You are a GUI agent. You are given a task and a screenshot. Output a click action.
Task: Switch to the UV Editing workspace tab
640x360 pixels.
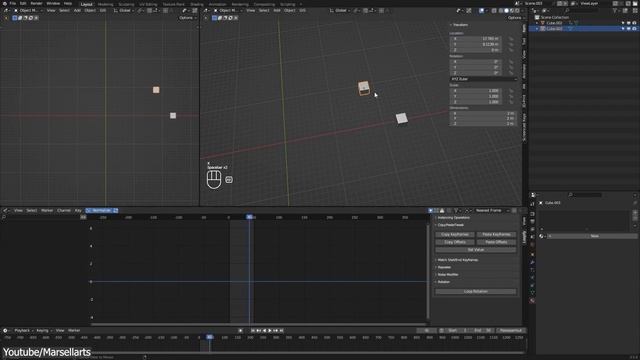(148, 4)
